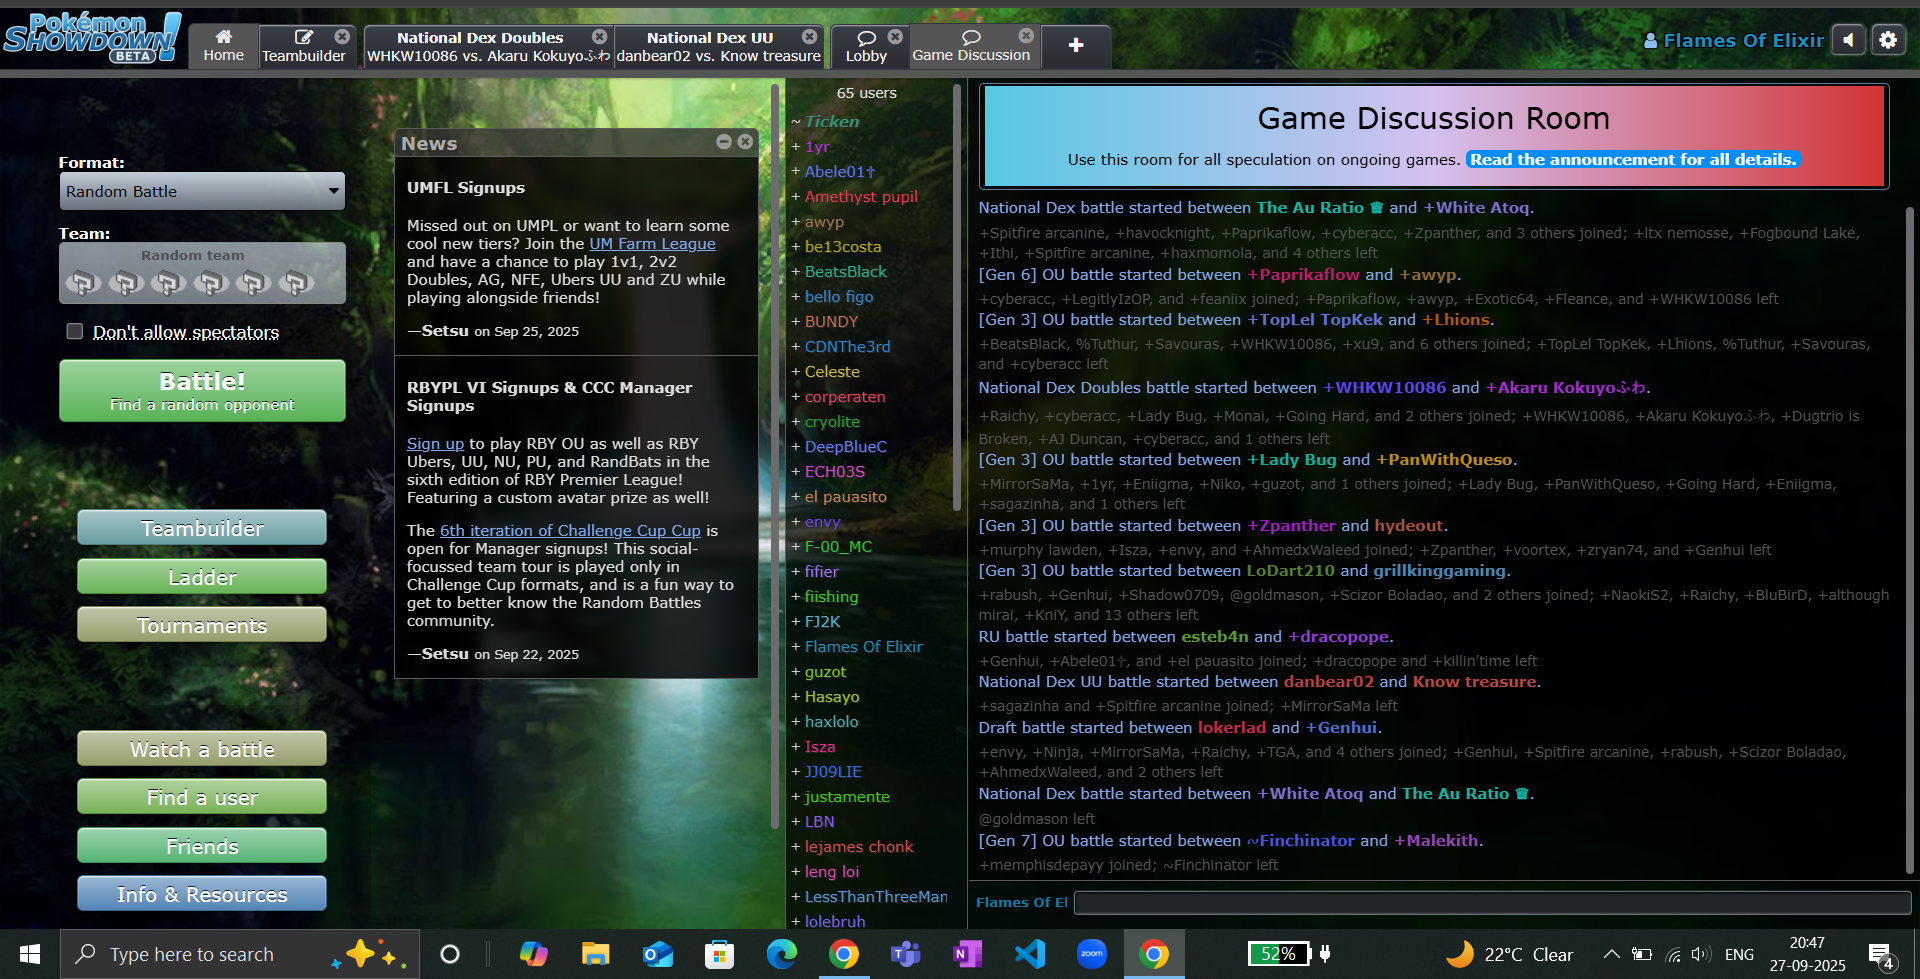Screen dimensions: 1920x979
Task: Close the News panel
Action: point(745,142)
